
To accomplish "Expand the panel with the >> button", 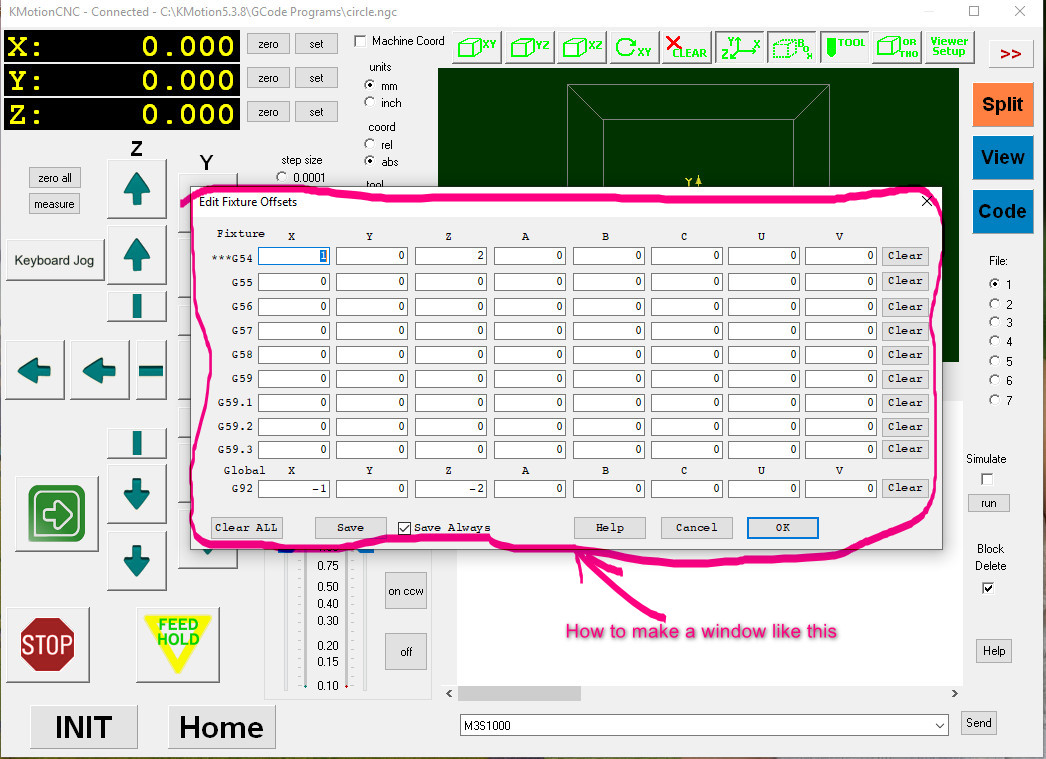I will (x=1010, y=54).
